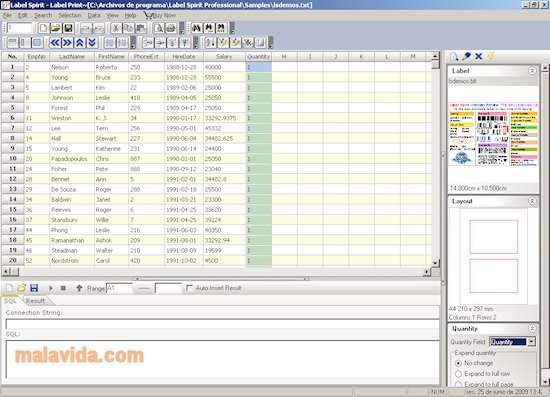
Task: Click the double down arrow navigation icon
Action: coord(92,43)
